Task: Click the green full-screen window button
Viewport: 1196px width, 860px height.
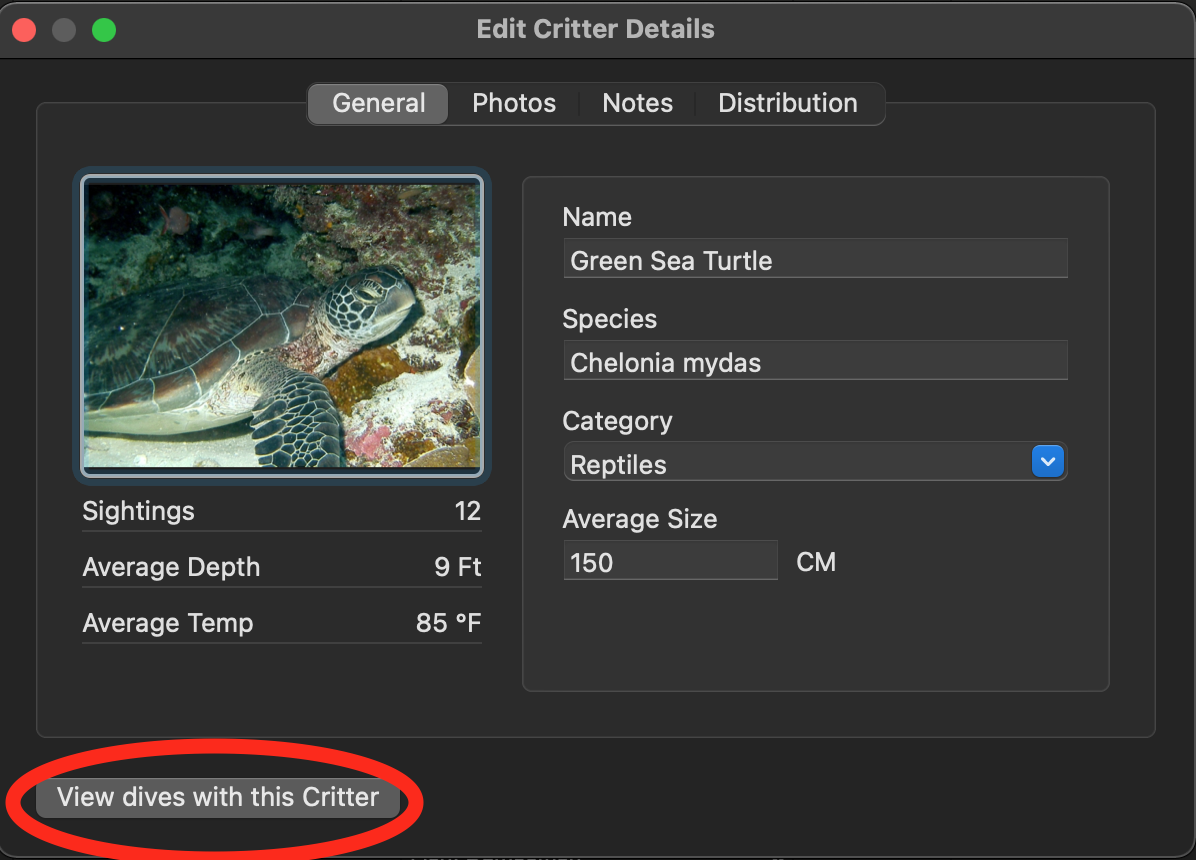Action: coord(104,30)
